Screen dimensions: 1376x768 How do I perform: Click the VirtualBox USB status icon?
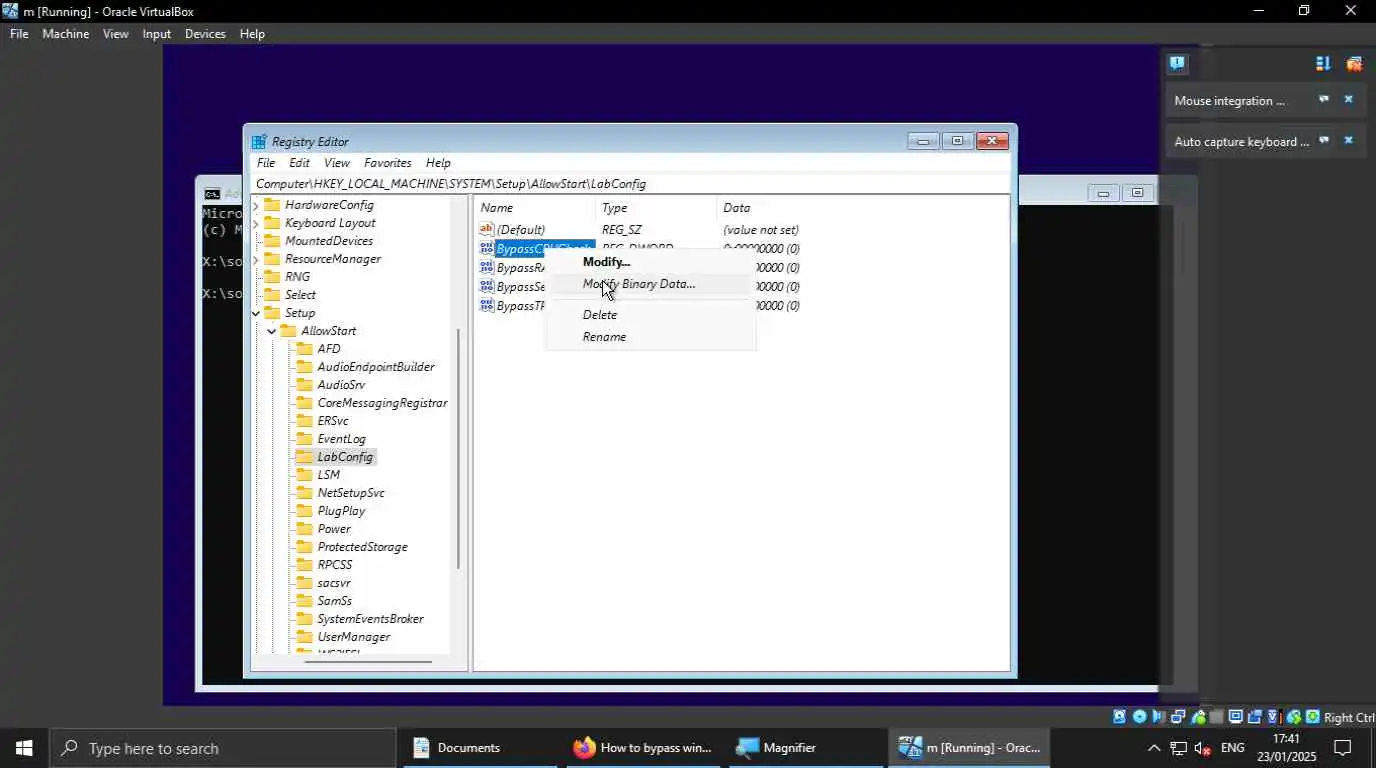(1198, 717)
